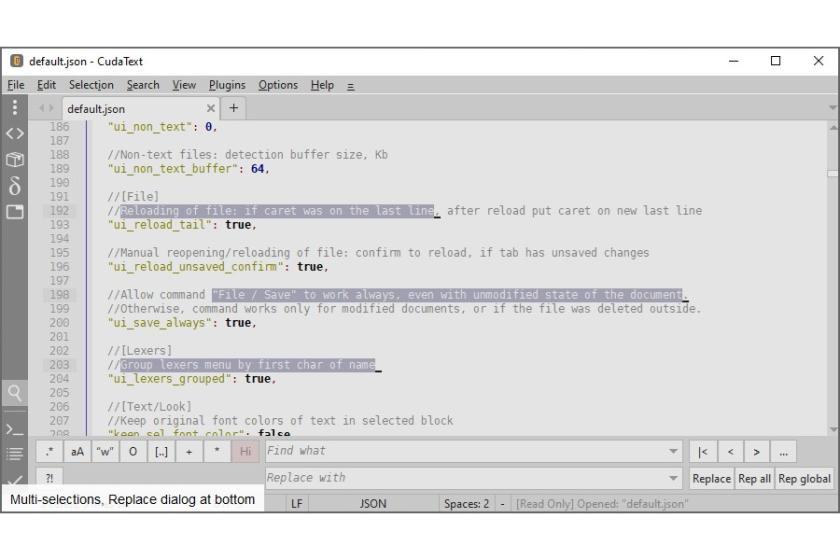Open the tabs dropdown arrow at far right
840x560 pixels.
click(832, 108)
